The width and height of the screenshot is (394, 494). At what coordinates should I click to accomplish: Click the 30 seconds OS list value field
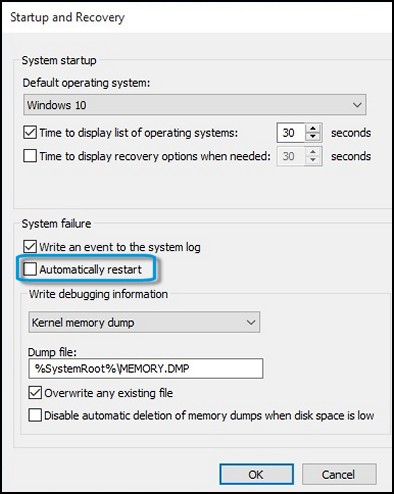(291, 133)
